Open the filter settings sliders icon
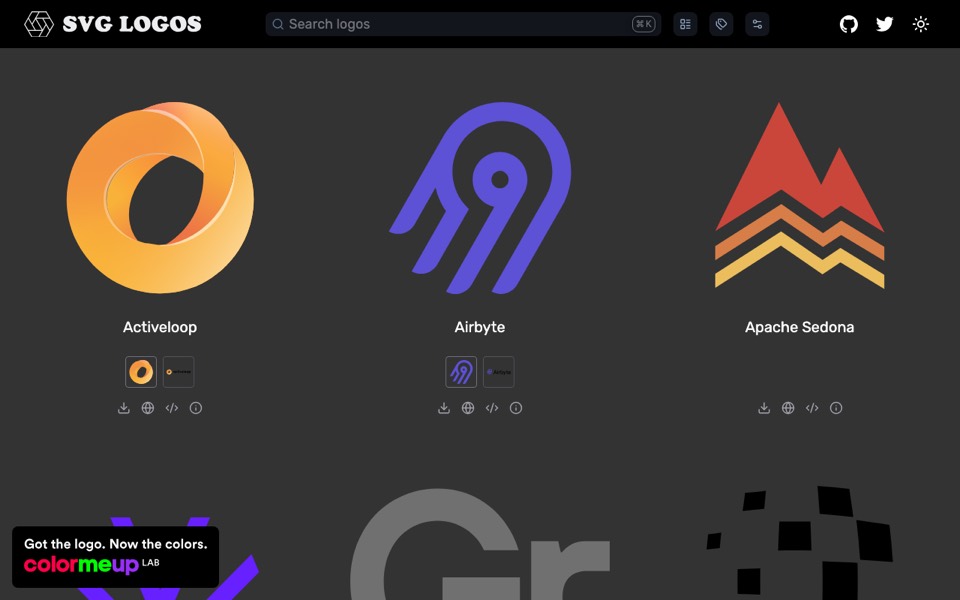Viewport: 960px width, 600px height. click(757, 24)
